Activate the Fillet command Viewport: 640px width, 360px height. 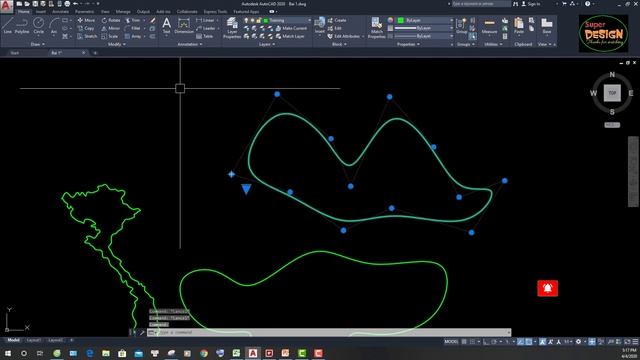click(133, 28)
